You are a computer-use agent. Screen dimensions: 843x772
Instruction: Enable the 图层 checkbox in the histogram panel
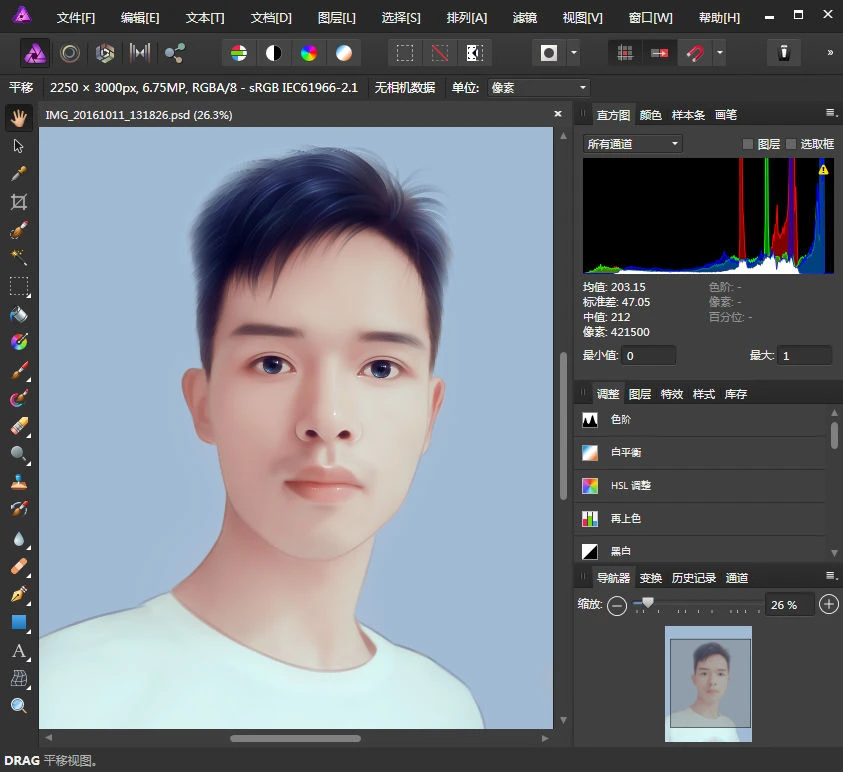748,144
